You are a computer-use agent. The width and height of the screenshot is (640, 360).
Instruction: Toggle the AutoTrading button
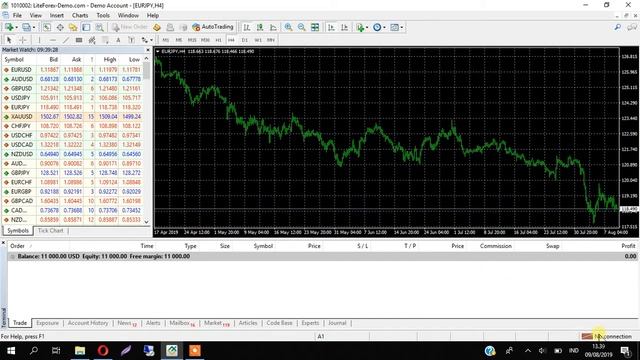point(213,27)
